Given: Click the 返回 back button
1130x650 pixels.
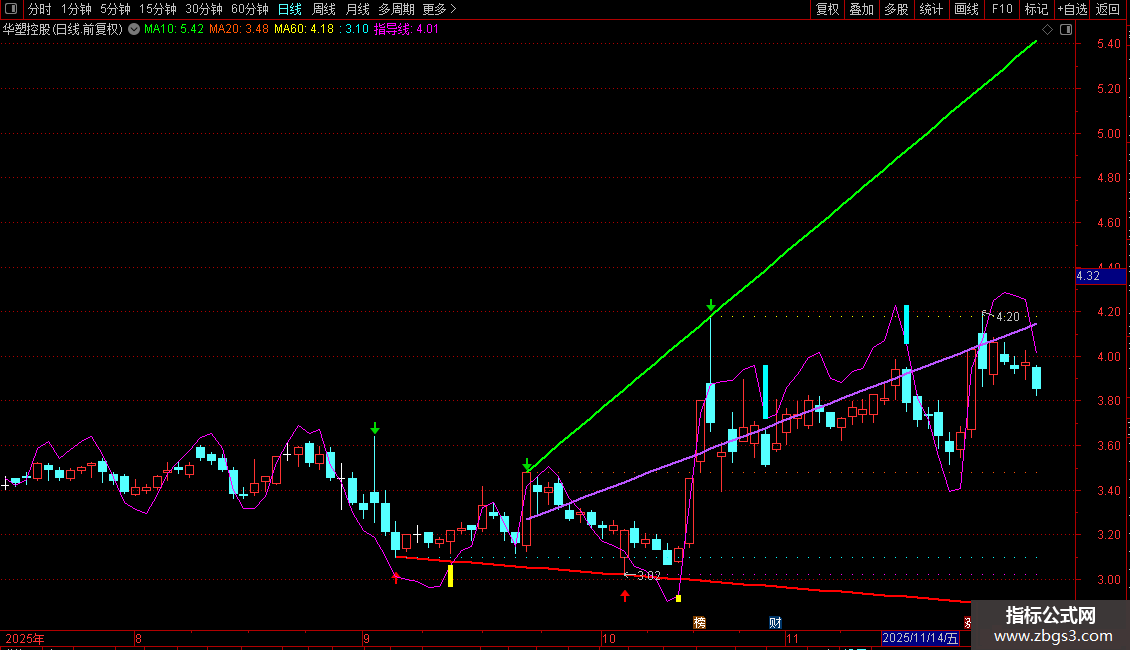Looking at the screenshot, I should click(1108, 9).
